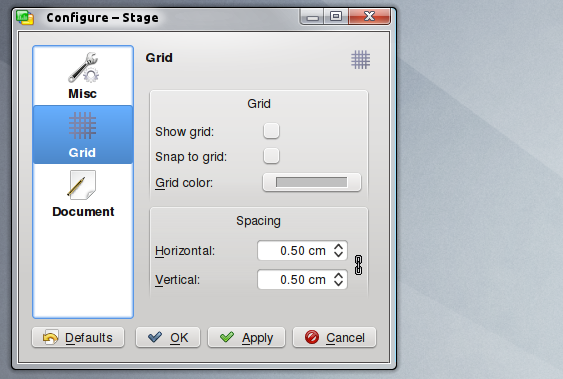Confirm the dialog with OK
Screen dimensions: 563x379
[168, 338]
